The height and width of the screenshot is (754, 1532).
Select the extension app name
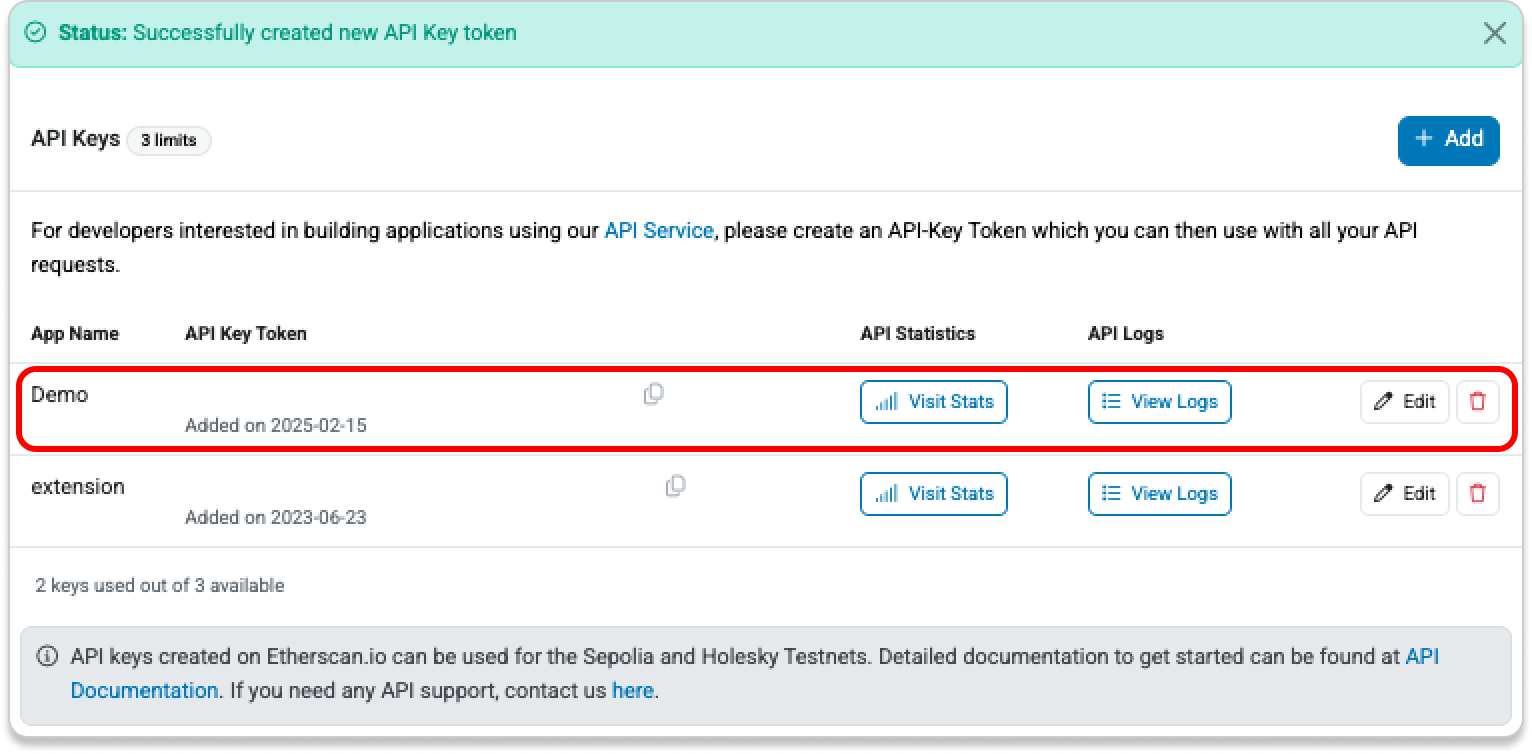[78, 487]
